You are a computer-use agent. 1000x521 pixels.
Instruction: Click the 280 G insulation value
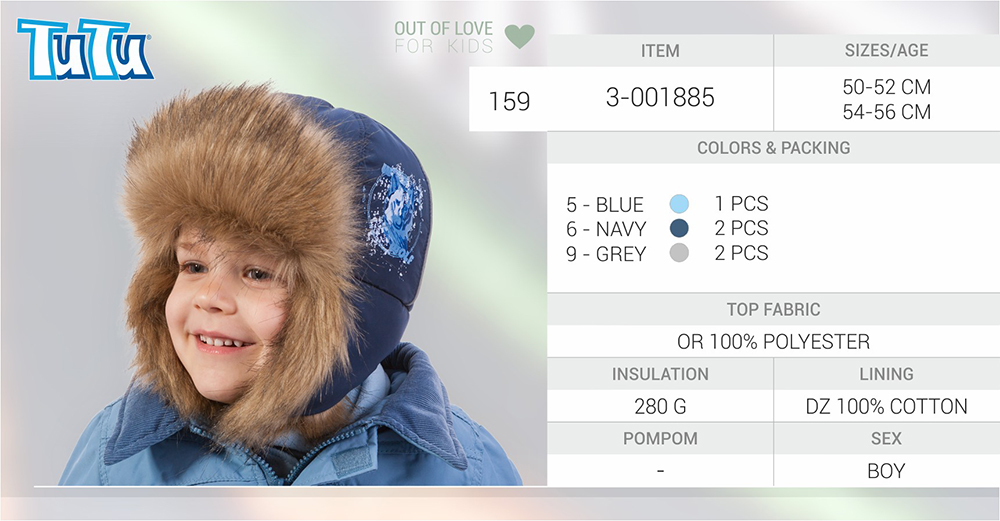pos(660,406)
